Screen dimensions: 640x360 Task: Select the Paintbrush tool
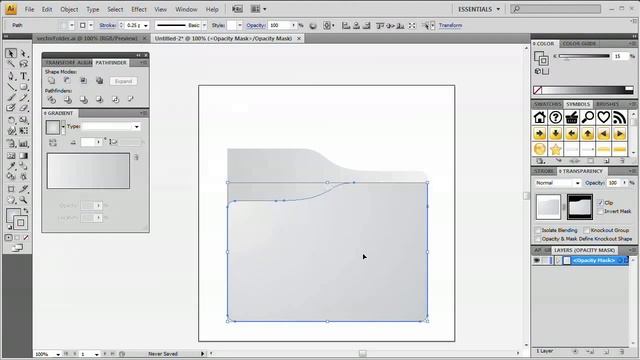click(x=11, y=98)
